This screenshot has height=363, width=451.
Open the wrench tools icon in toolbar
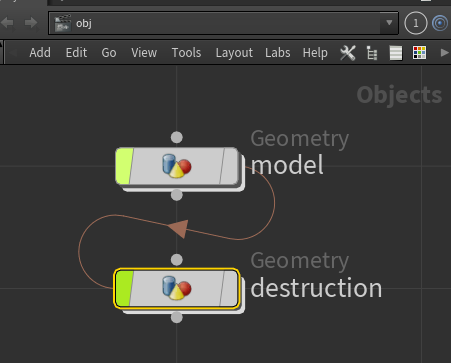pos(348,53)
